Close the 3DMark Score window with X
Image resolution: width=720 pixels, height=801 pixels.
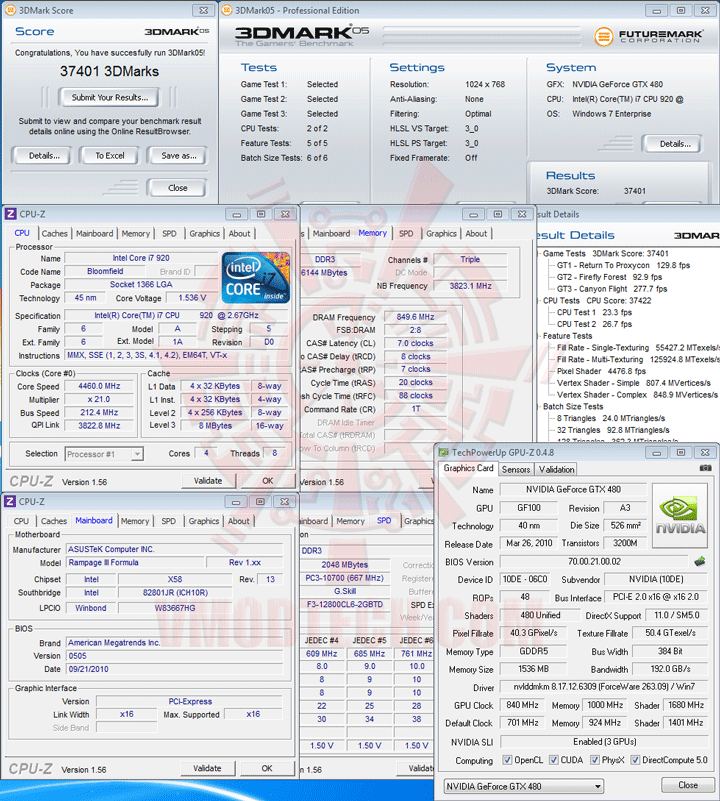[x=203, y=10]
